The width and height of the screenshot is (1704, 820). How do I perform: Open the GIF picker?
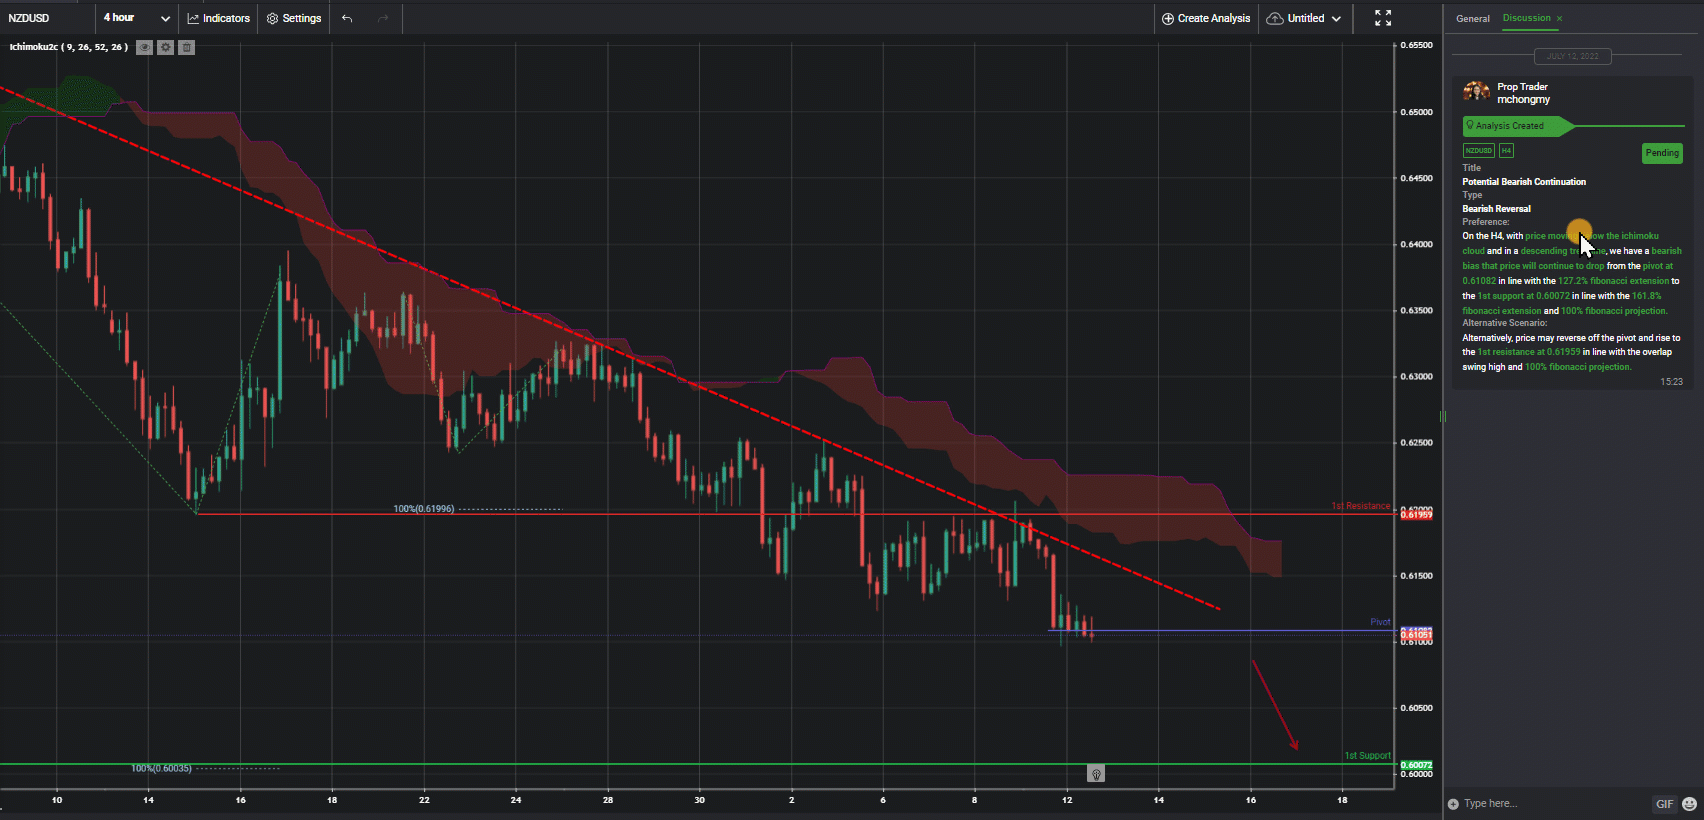coord(1664,804)
